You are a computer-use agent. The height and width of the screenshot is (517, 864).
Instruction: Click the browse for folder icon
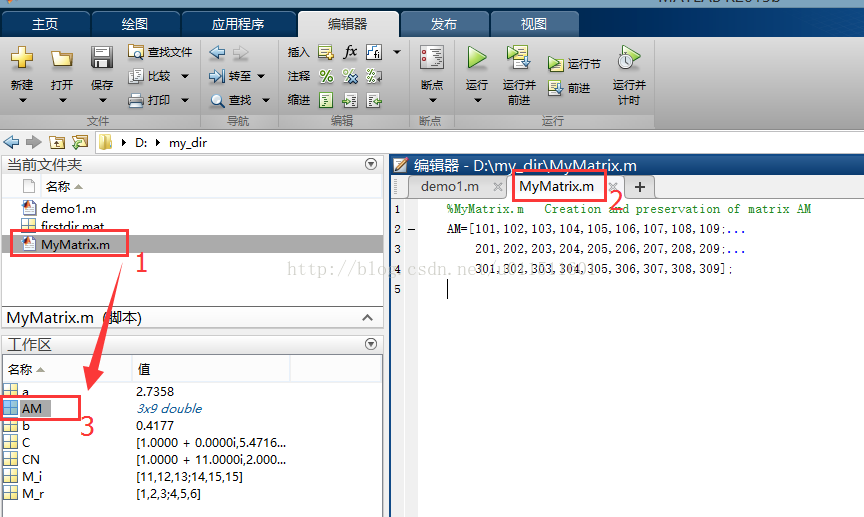(80, 143)
